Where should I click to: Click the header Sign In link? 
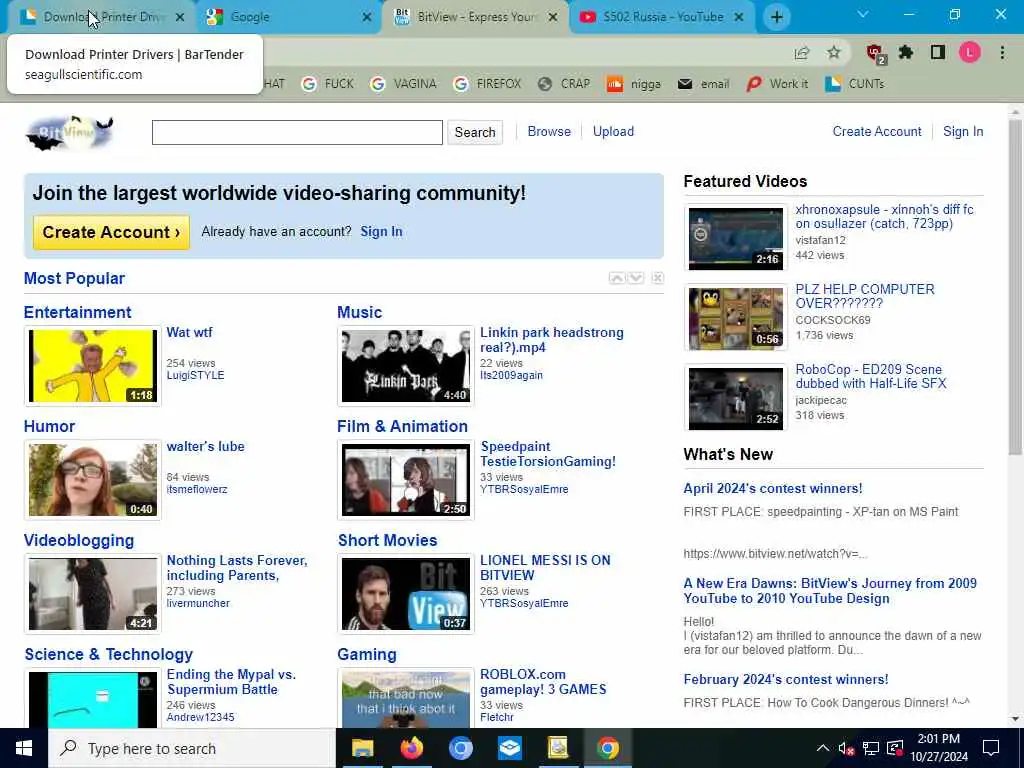(x=963, y=131)
